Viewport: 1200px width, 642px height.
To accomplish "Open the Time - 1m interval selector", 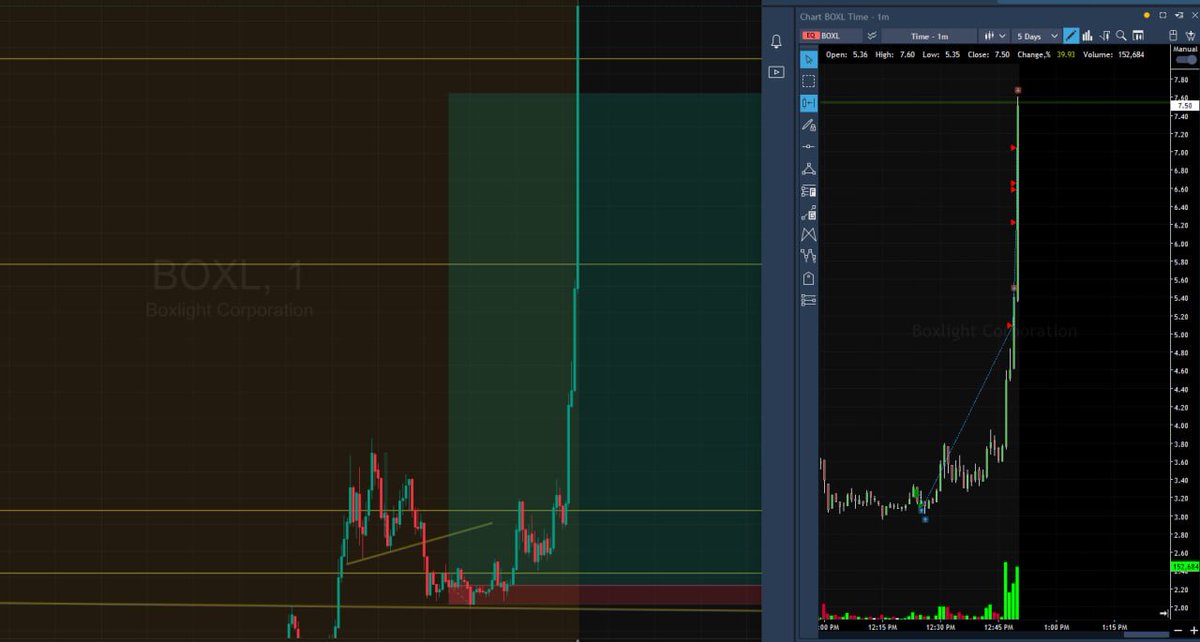I will 929,36.
